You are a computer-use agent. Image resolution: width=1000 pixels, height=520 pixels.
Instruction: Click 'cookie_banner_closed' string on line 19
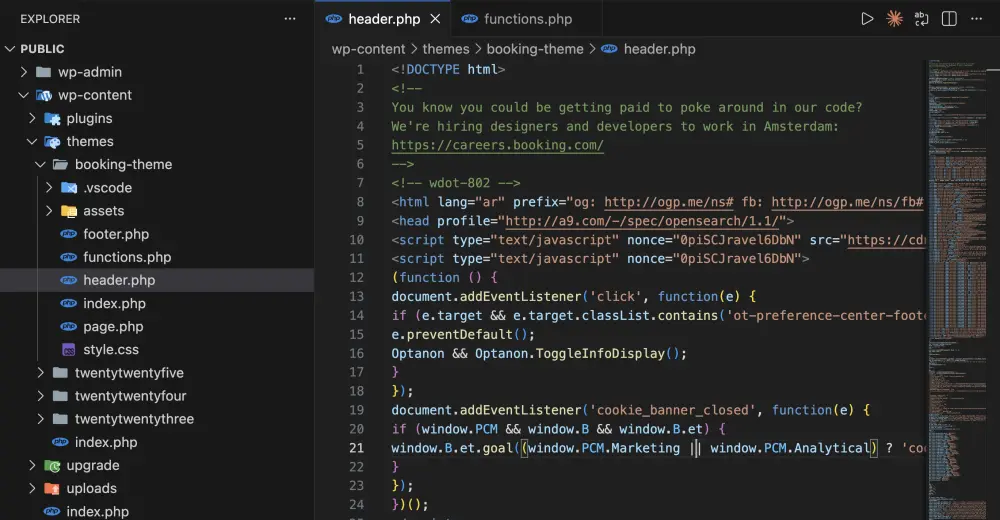tap(673, 410)
